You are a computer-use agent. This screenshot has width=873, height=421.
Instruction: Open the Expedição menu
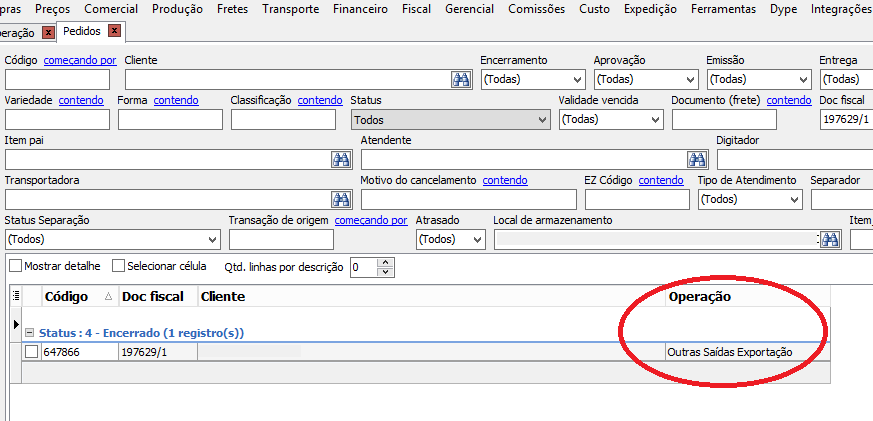coord(650,9)
